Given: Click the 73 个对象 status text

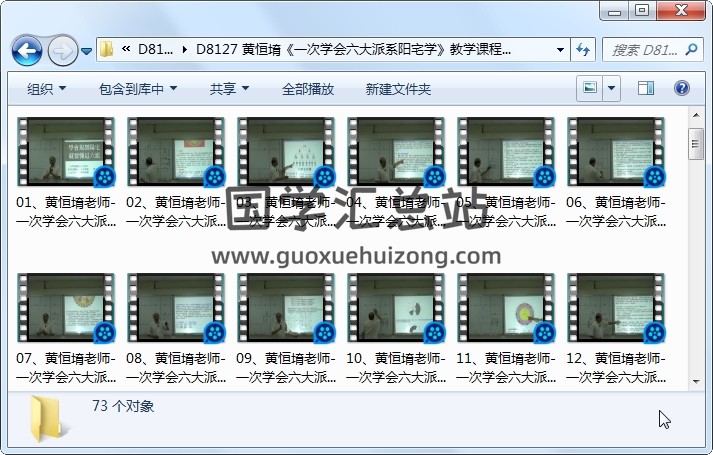Looking at the screenshot, I should tap(123, 405).
